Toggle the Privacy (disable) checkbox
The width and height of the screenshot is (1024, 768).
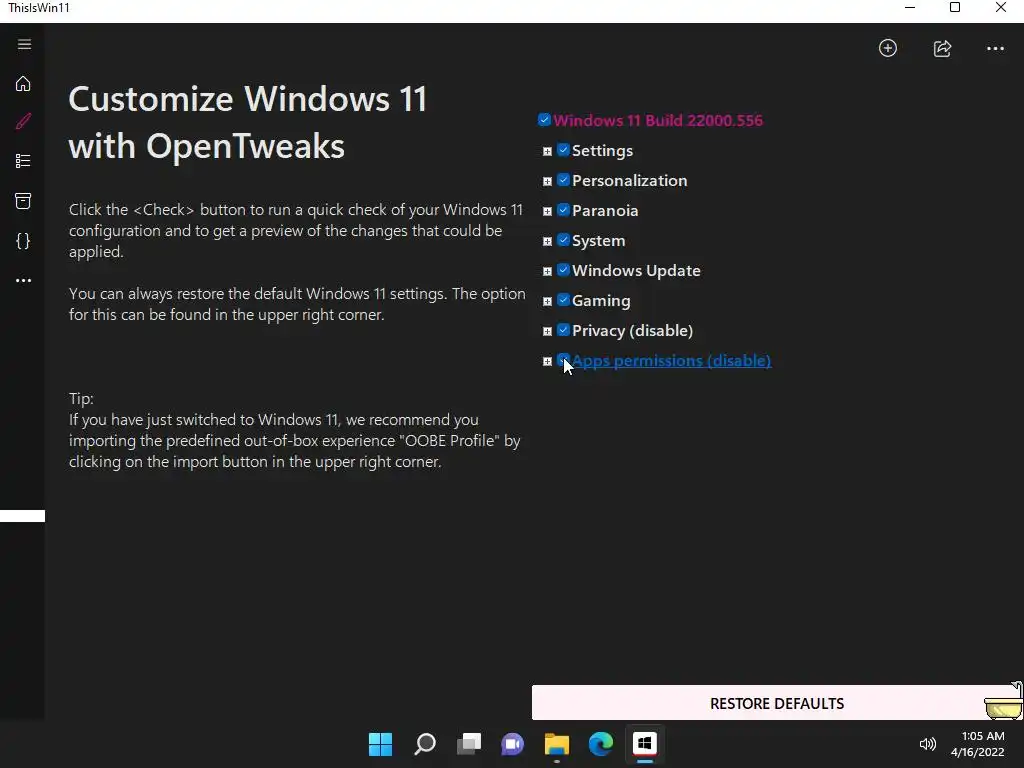coord(563,330)
